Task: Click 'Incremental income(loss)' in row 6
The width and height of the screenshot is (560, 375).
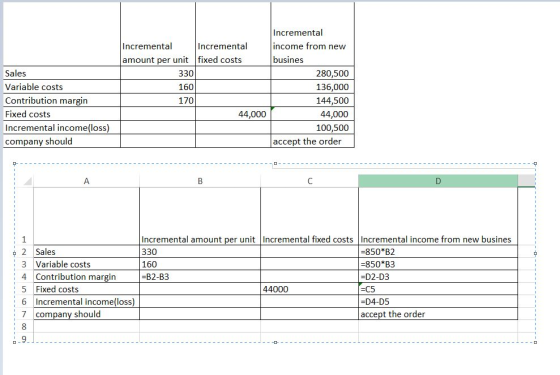Action: [85, 302]
